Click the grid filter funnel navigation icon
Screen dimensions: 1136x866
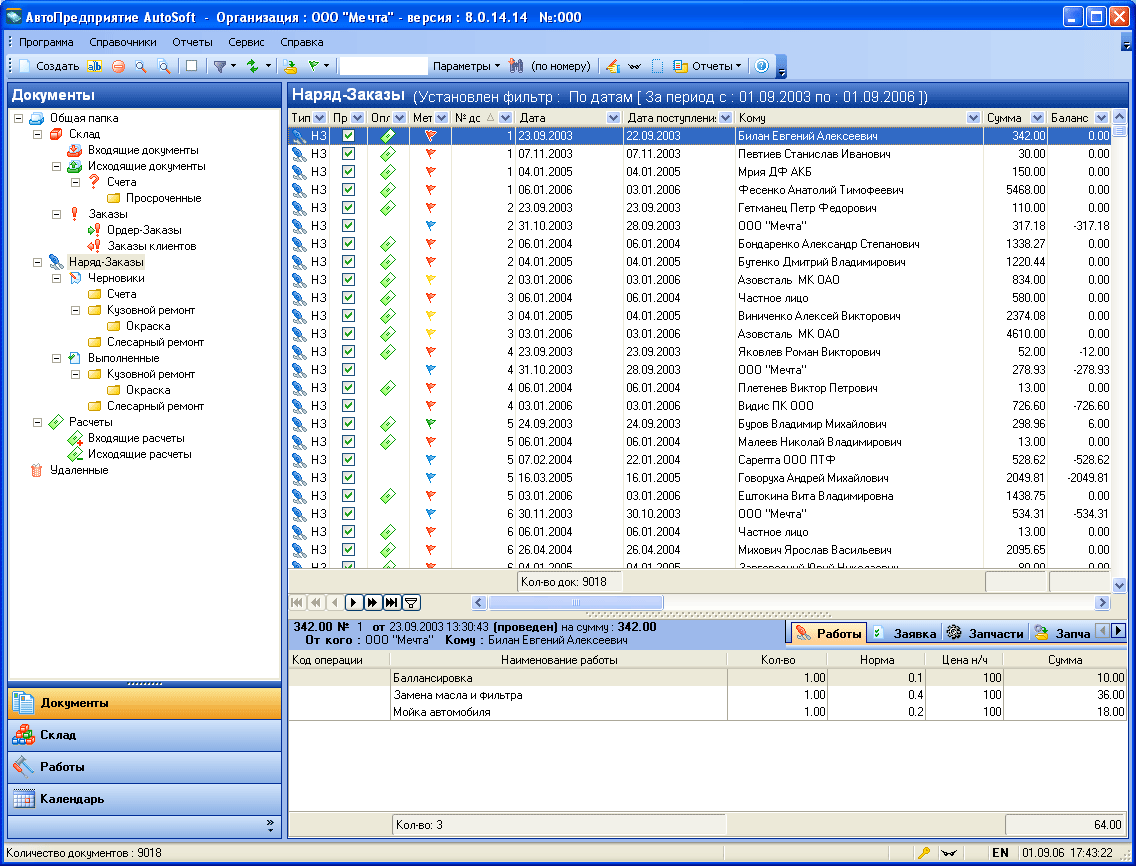point(411,602)
